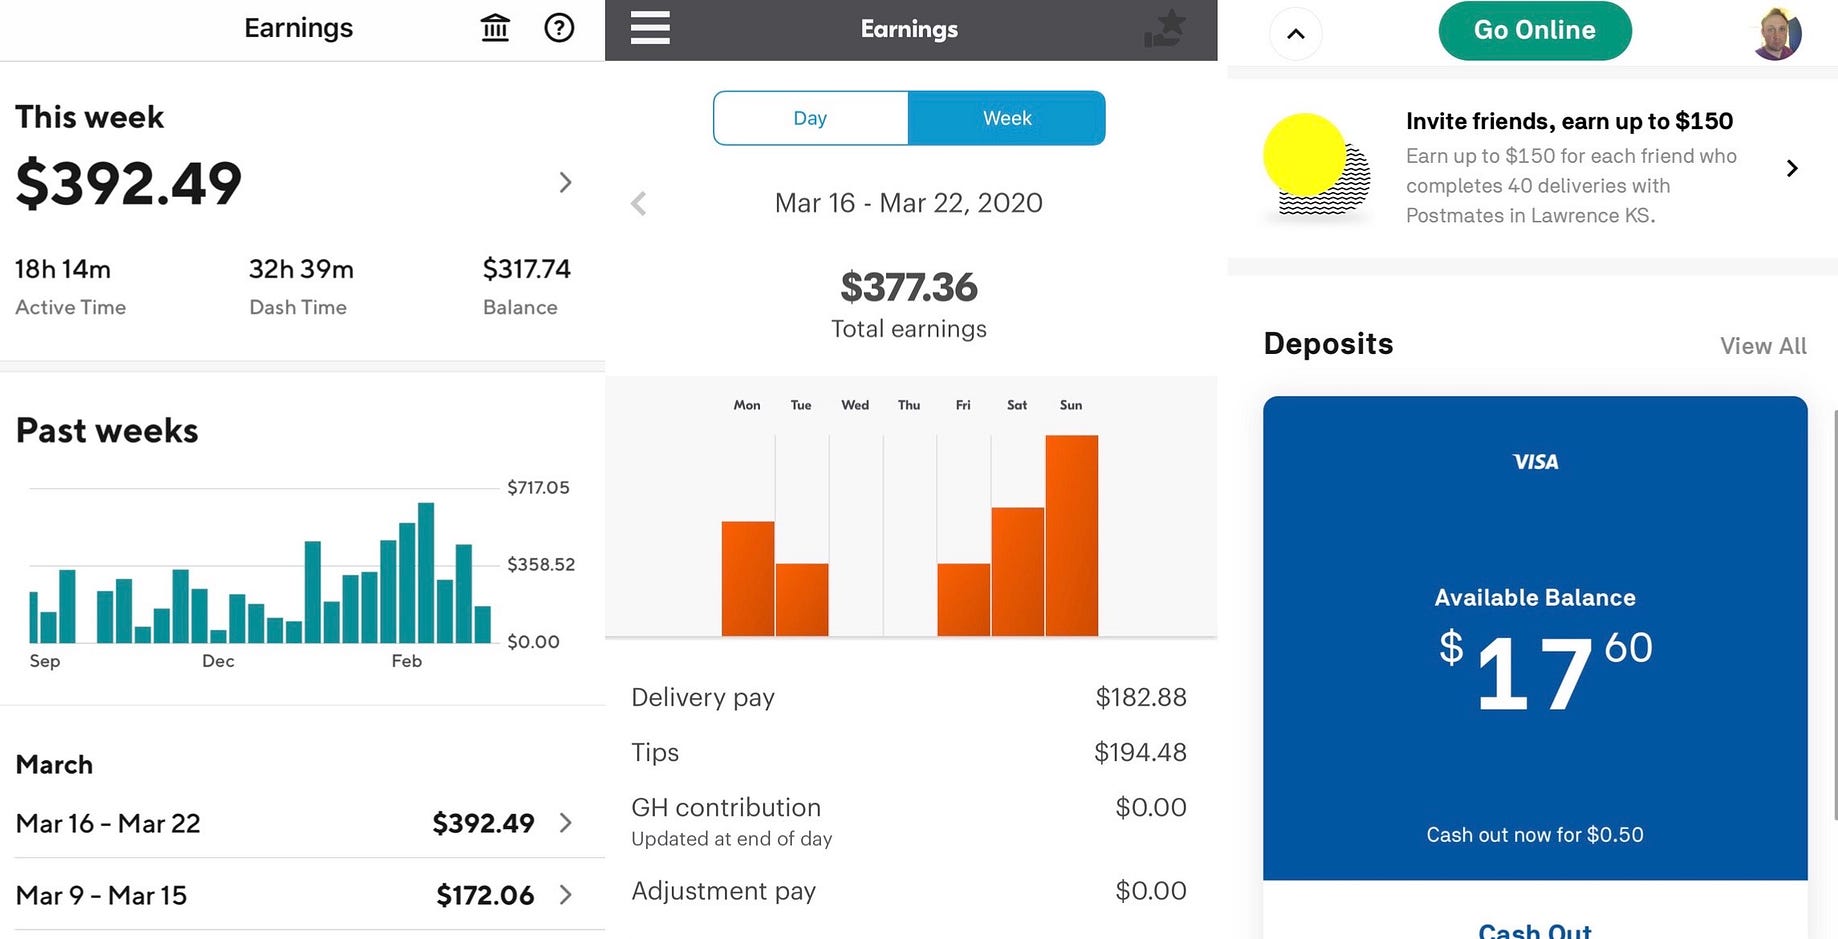Tap the Mar 16 - Mar 22, 2020 date range
Image resolution: width=1838 pixels, height=939 pixels.
(909, 203)
